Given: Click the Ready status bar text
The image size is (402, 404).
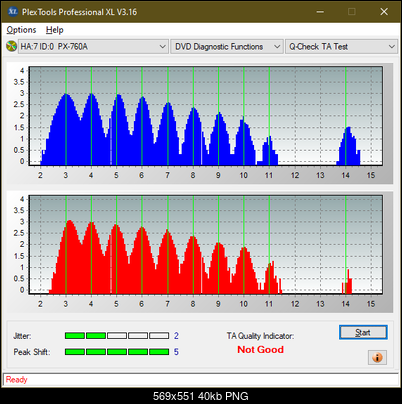Looking at the screenshot, I should pos(17,380).
